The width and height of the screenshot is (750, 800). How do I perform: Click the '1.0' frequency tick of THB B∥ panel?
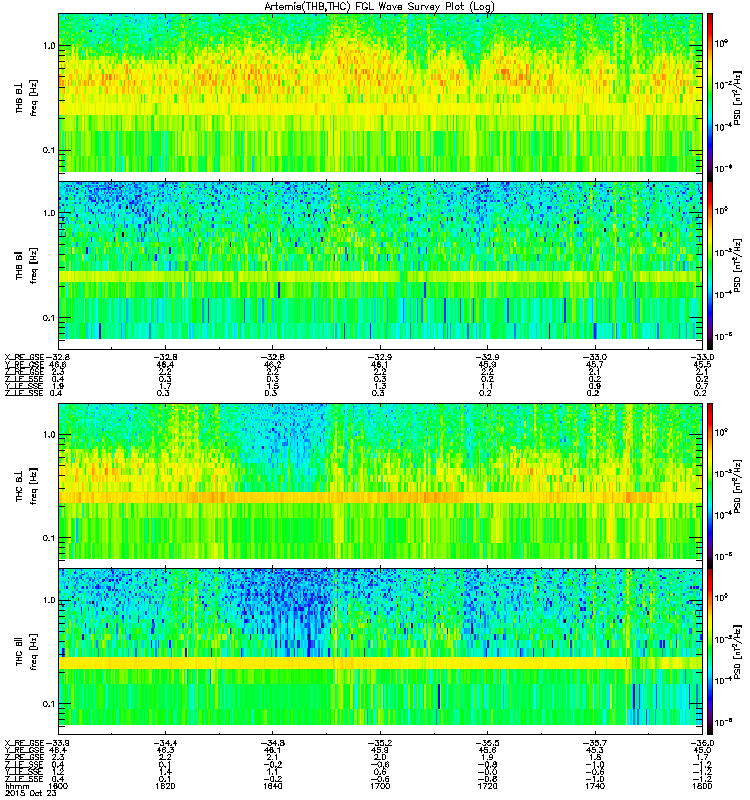[x=49, y=213]
